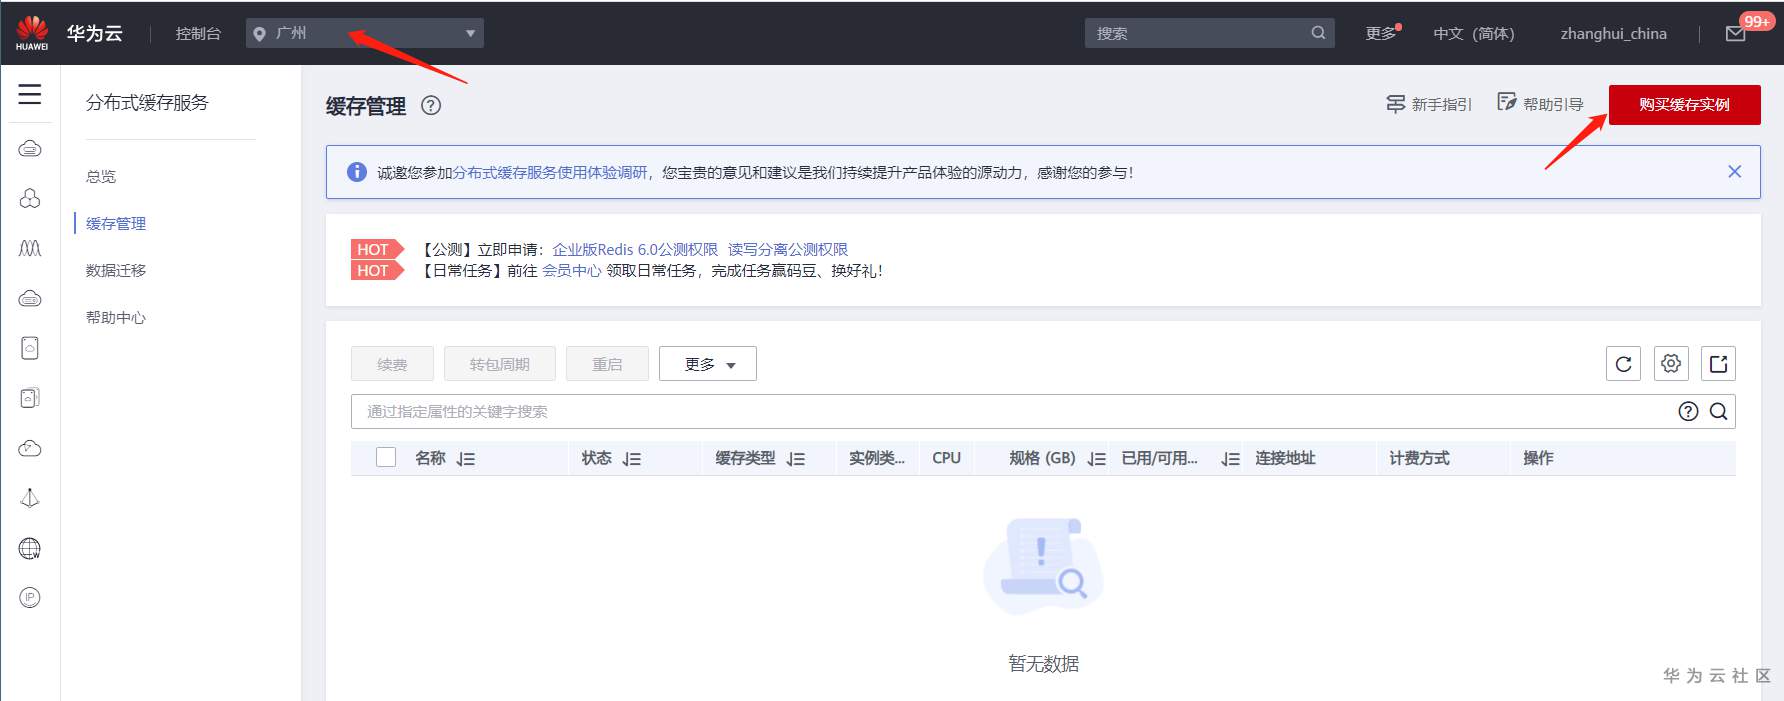Click the globe network icon in left rail
The height and width of the screenshot is (701, 1784).
point(30,548)
